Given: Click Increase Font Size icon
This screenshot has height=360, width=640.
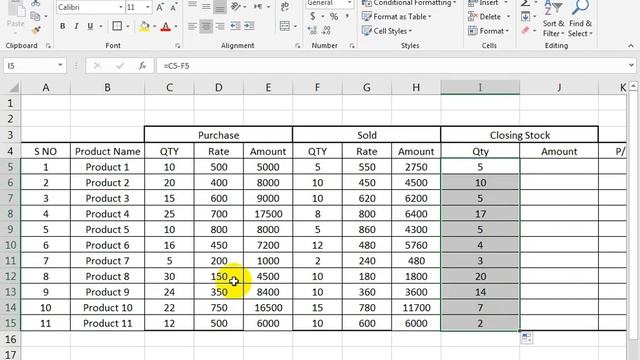Looking at the screenshot, I should [160, 7].
